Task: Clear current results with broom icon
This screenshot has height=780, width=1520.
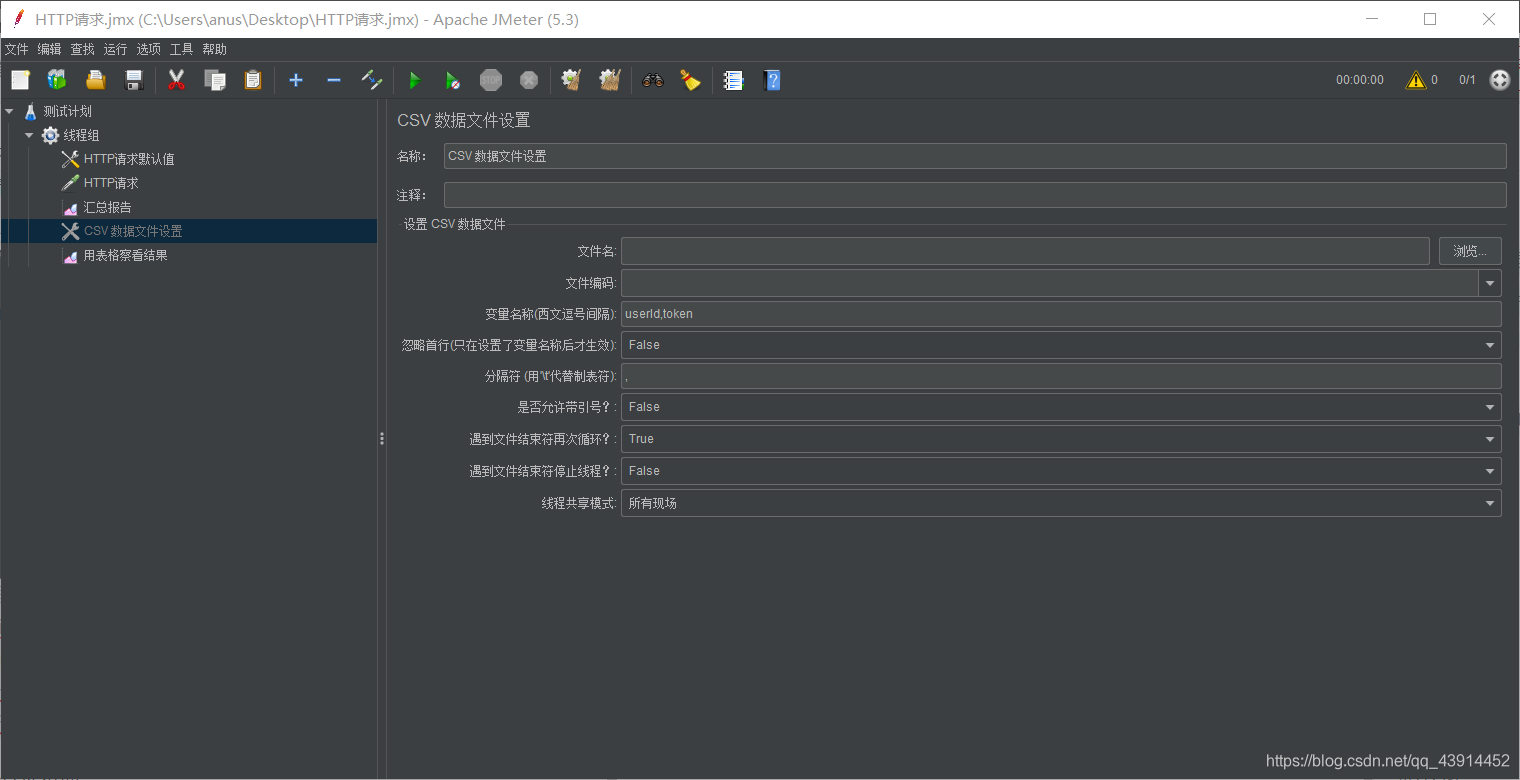Action: pyautogui.click(x=572, y=80)
